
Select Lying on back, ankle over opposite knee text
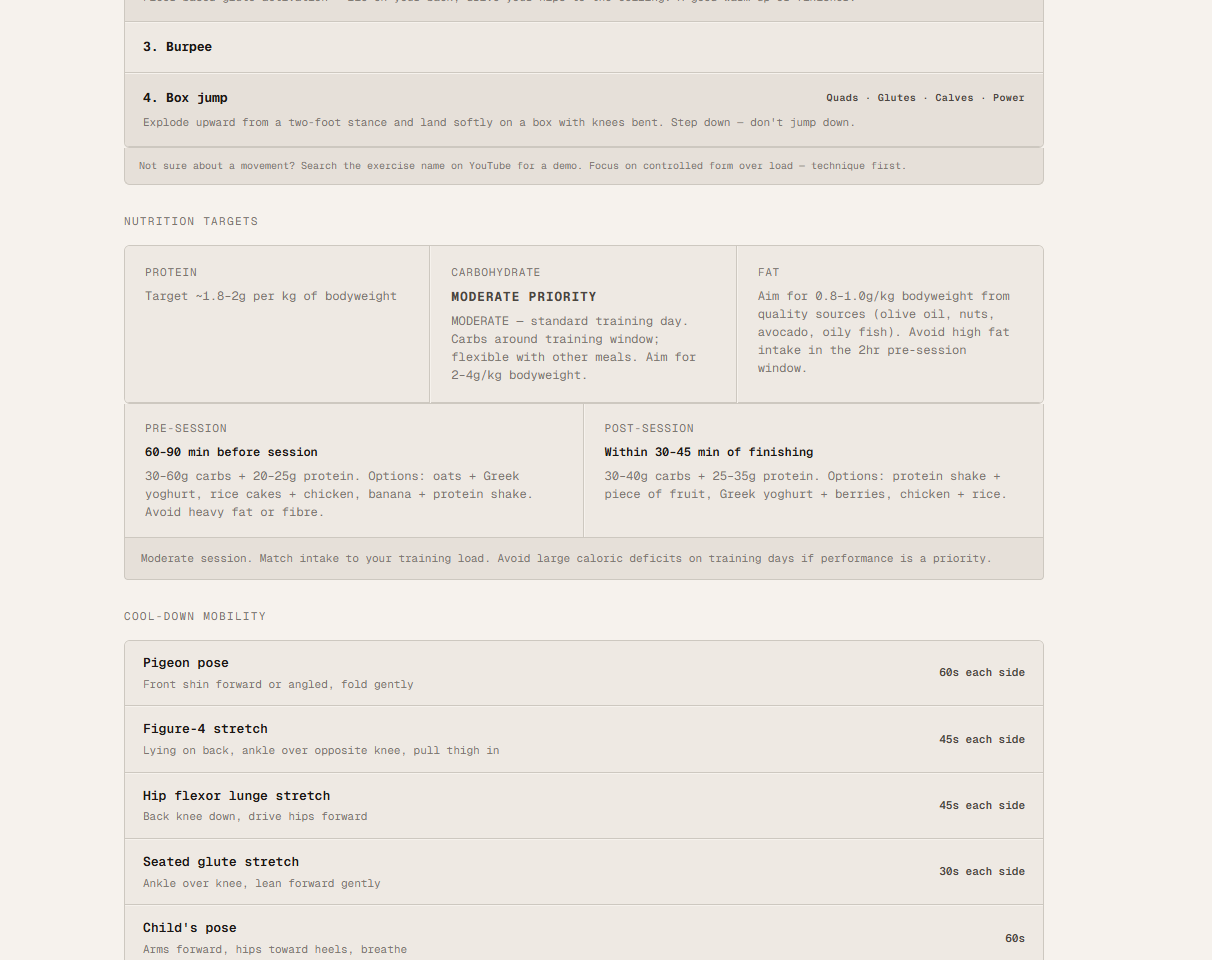[321, 751]
